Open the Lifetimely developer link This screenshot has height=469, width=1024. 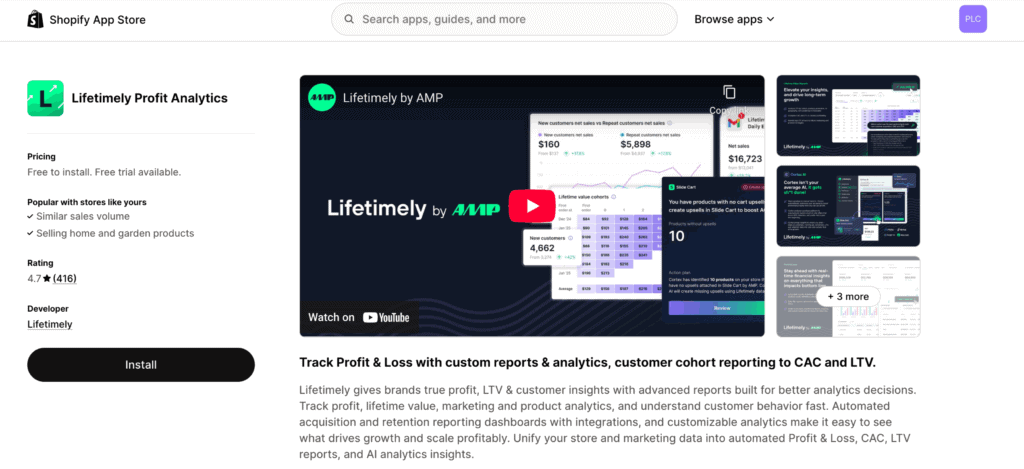[50, 324]
